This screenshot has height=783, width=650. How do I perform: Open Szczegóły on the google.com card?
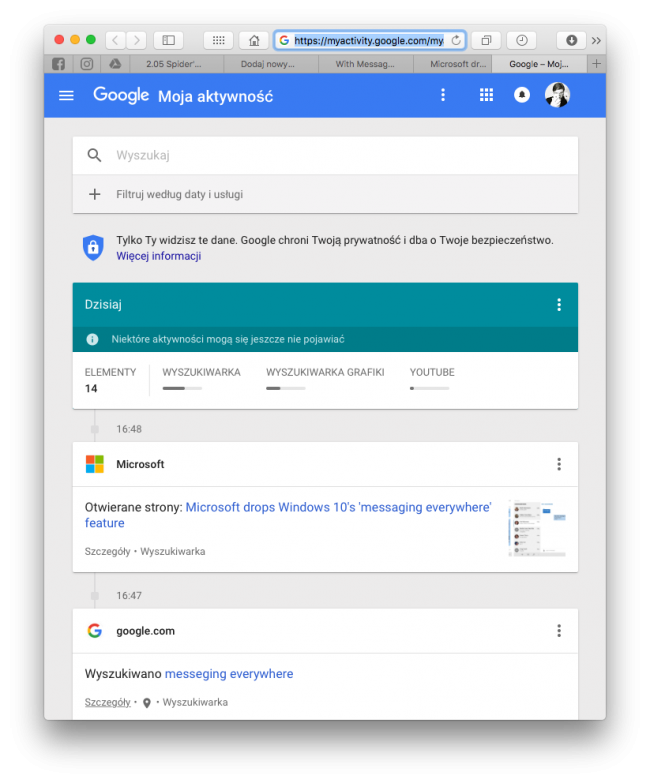107,702
